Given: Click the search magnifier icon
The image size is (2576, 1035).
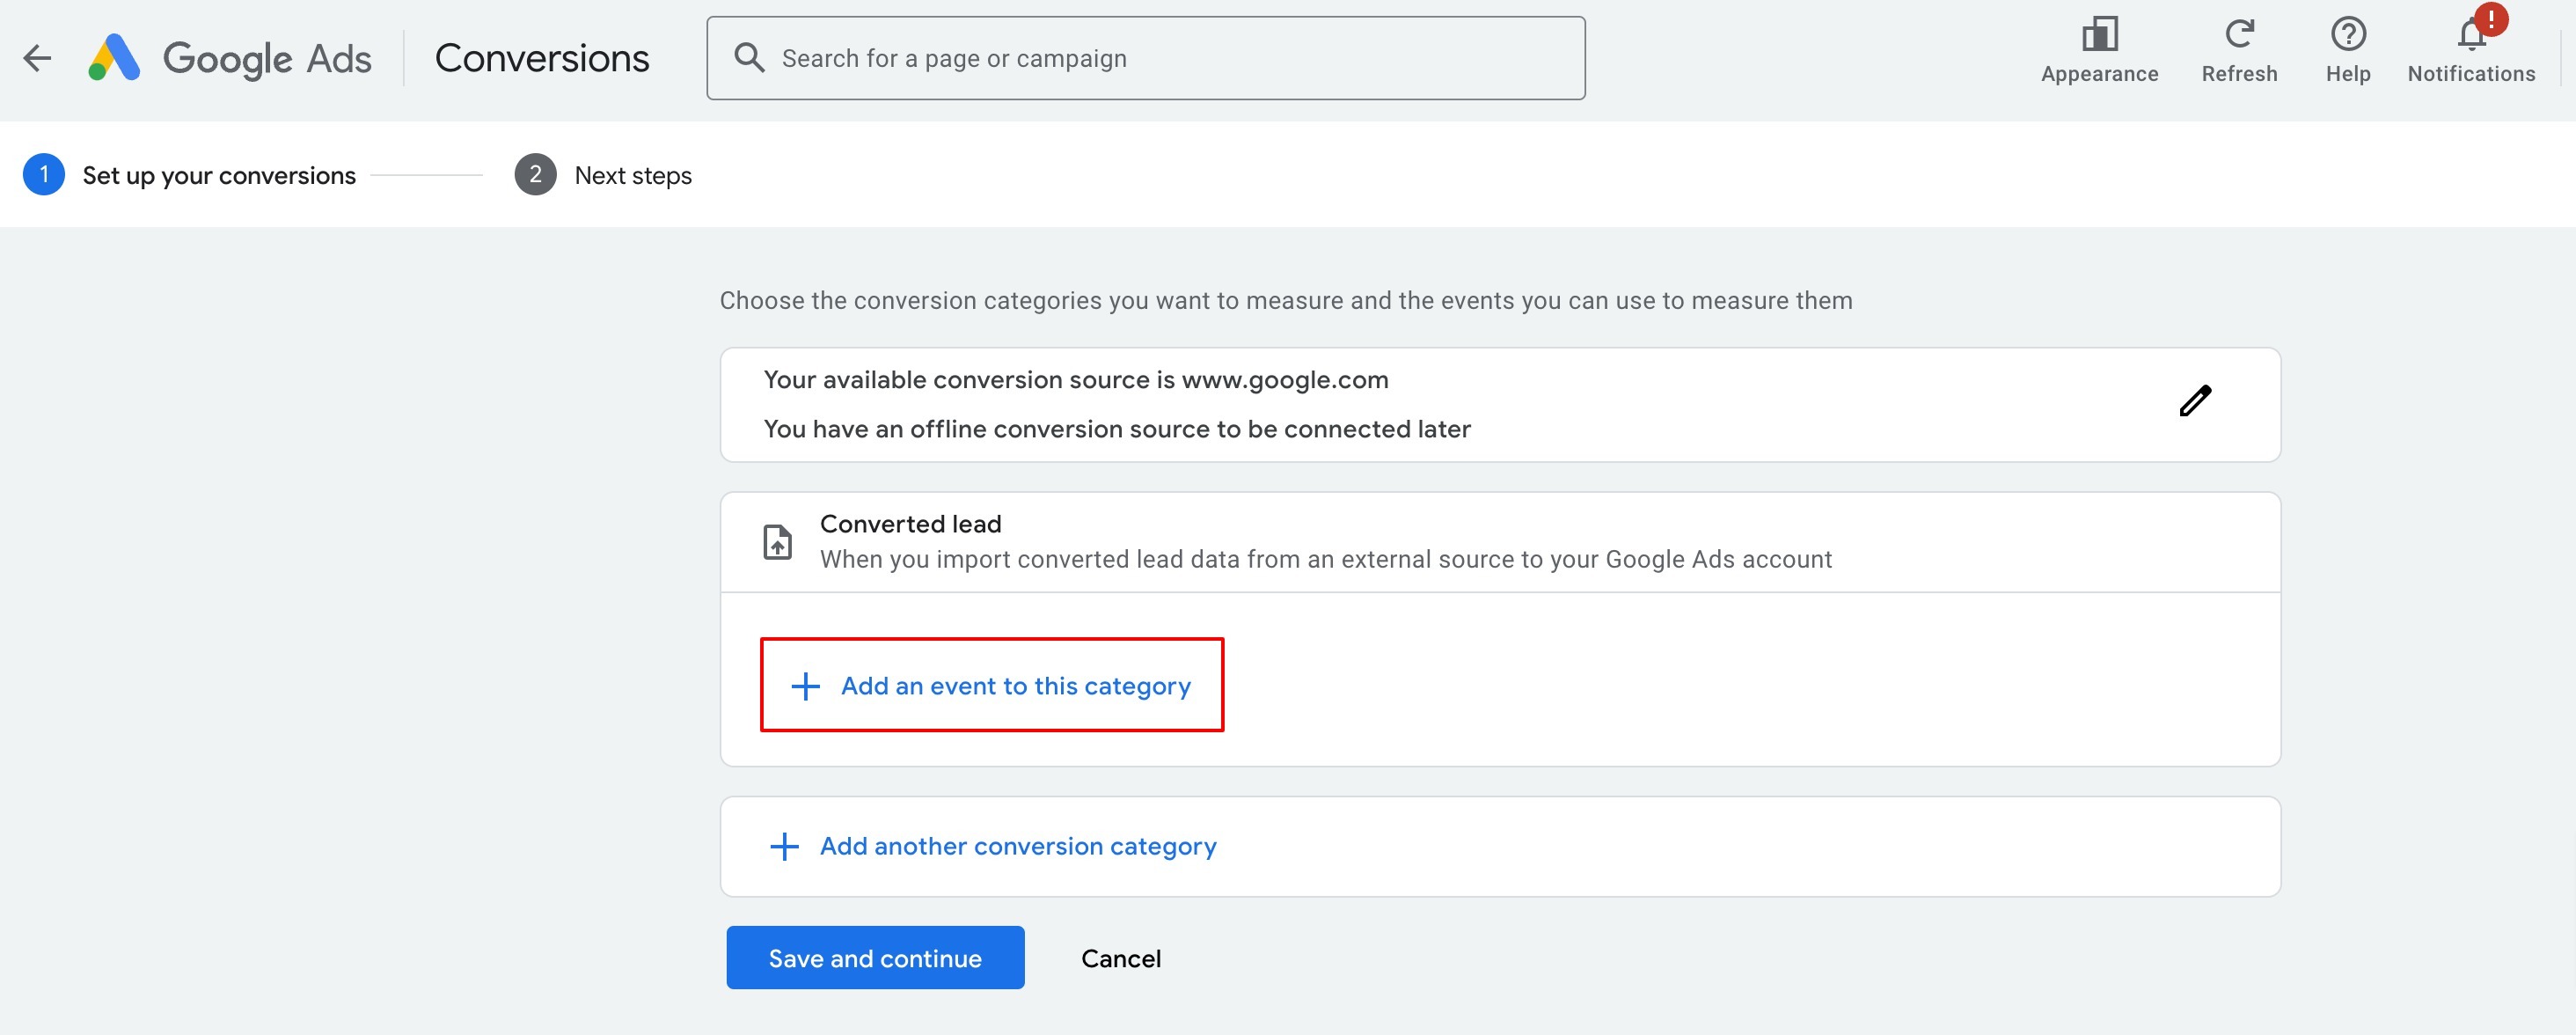Looking at the screenshot, I should (x=749, y=58).
